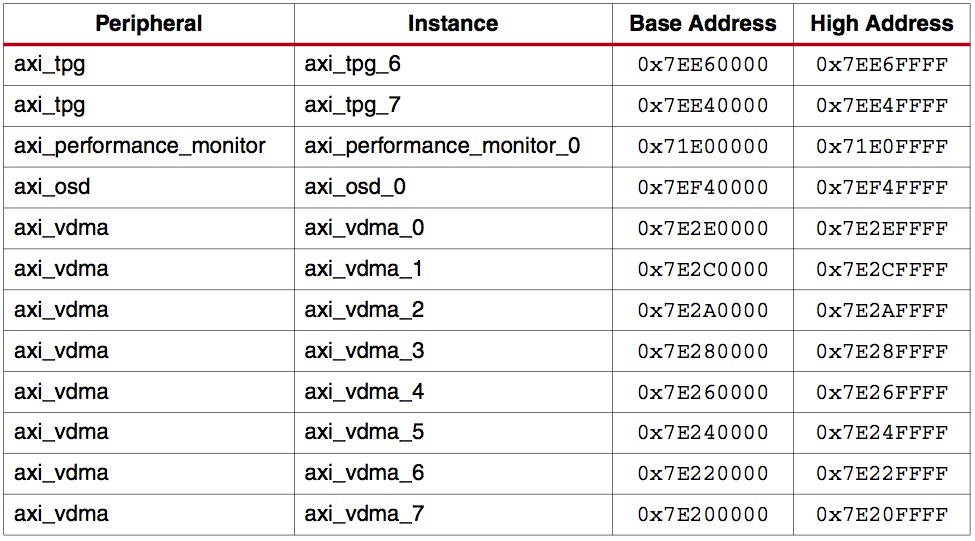Click the Peripheral column header
The image size is (975, 541).
[149, 24]
